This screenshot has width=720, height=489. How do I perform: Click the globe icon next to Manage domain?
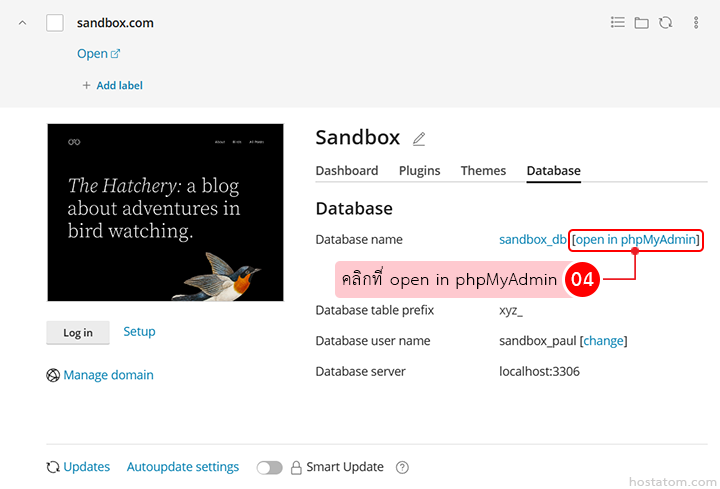click(x=53, y=375)
